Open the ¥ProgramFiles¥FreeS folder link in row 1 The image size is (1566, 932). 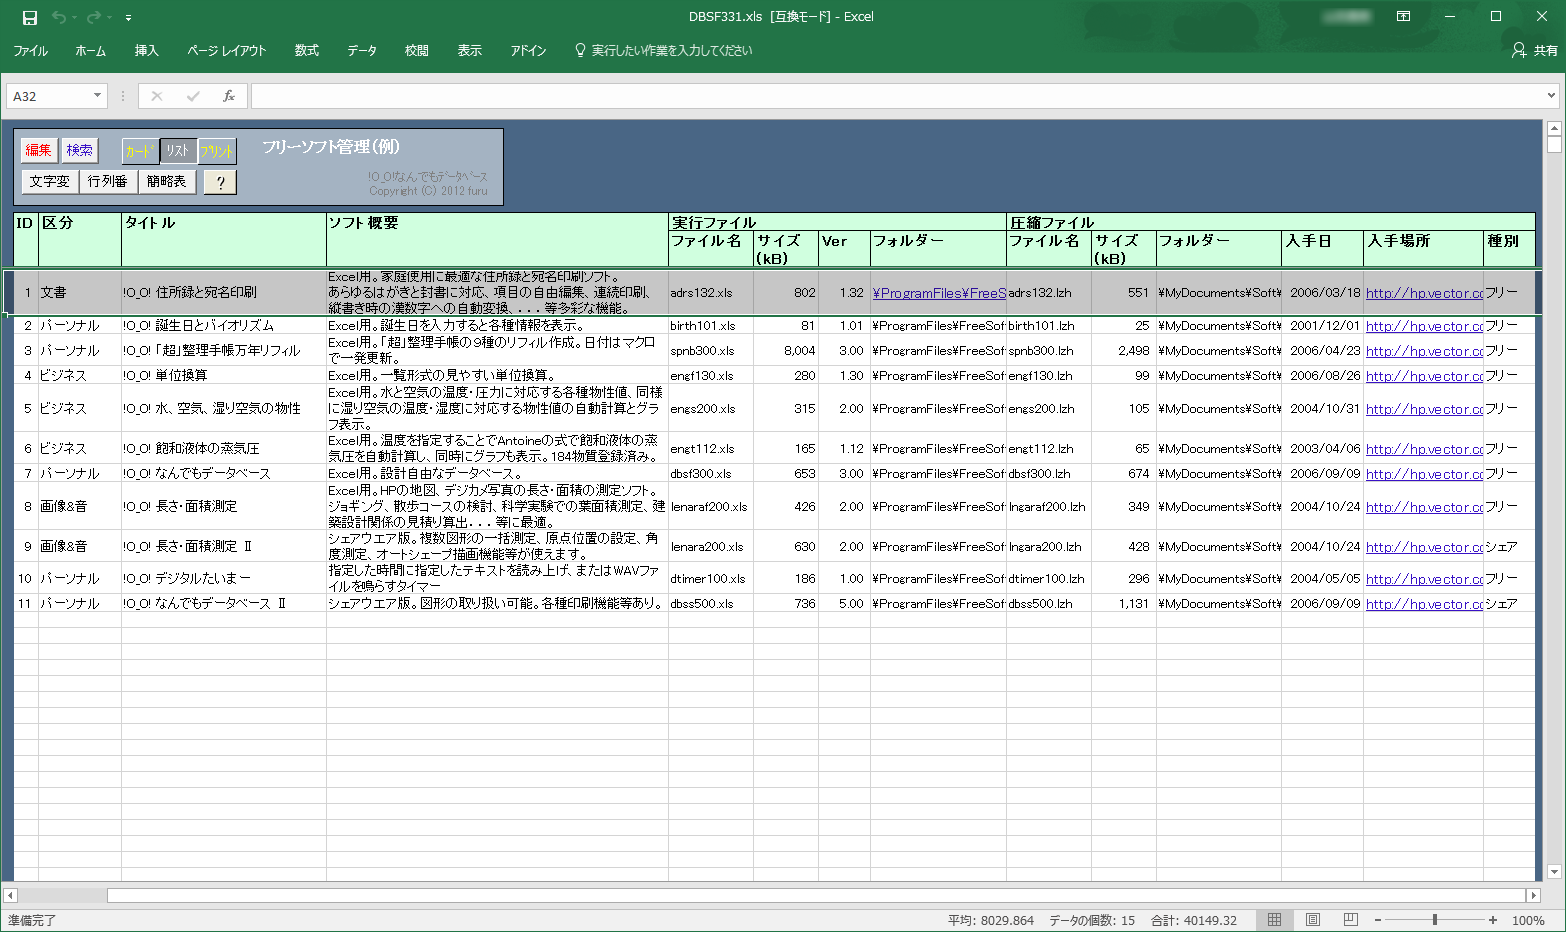pos(939,293)
